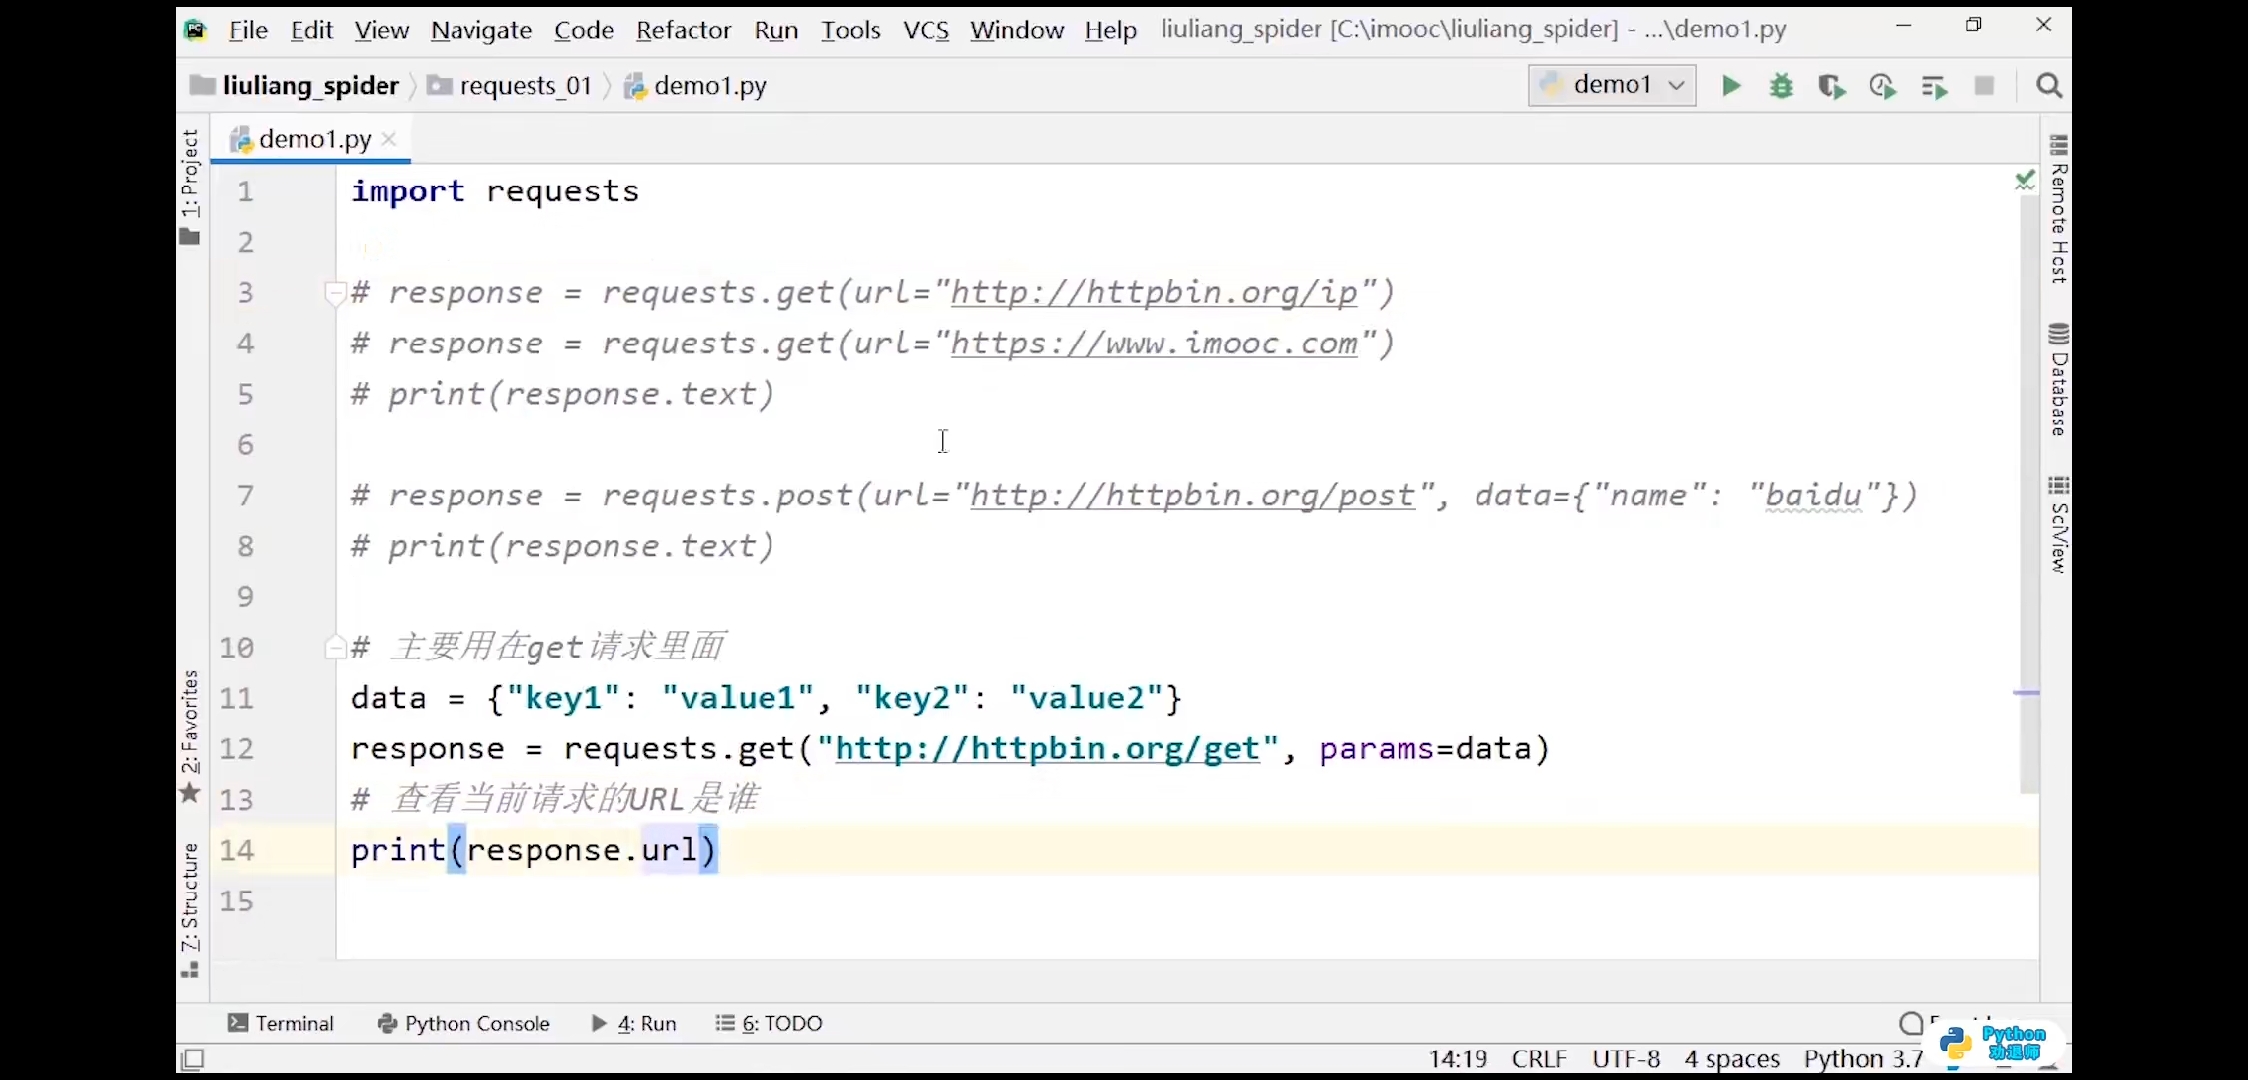Run demo1 with green play button
2248x1080 pixels.
point(1731,86)
